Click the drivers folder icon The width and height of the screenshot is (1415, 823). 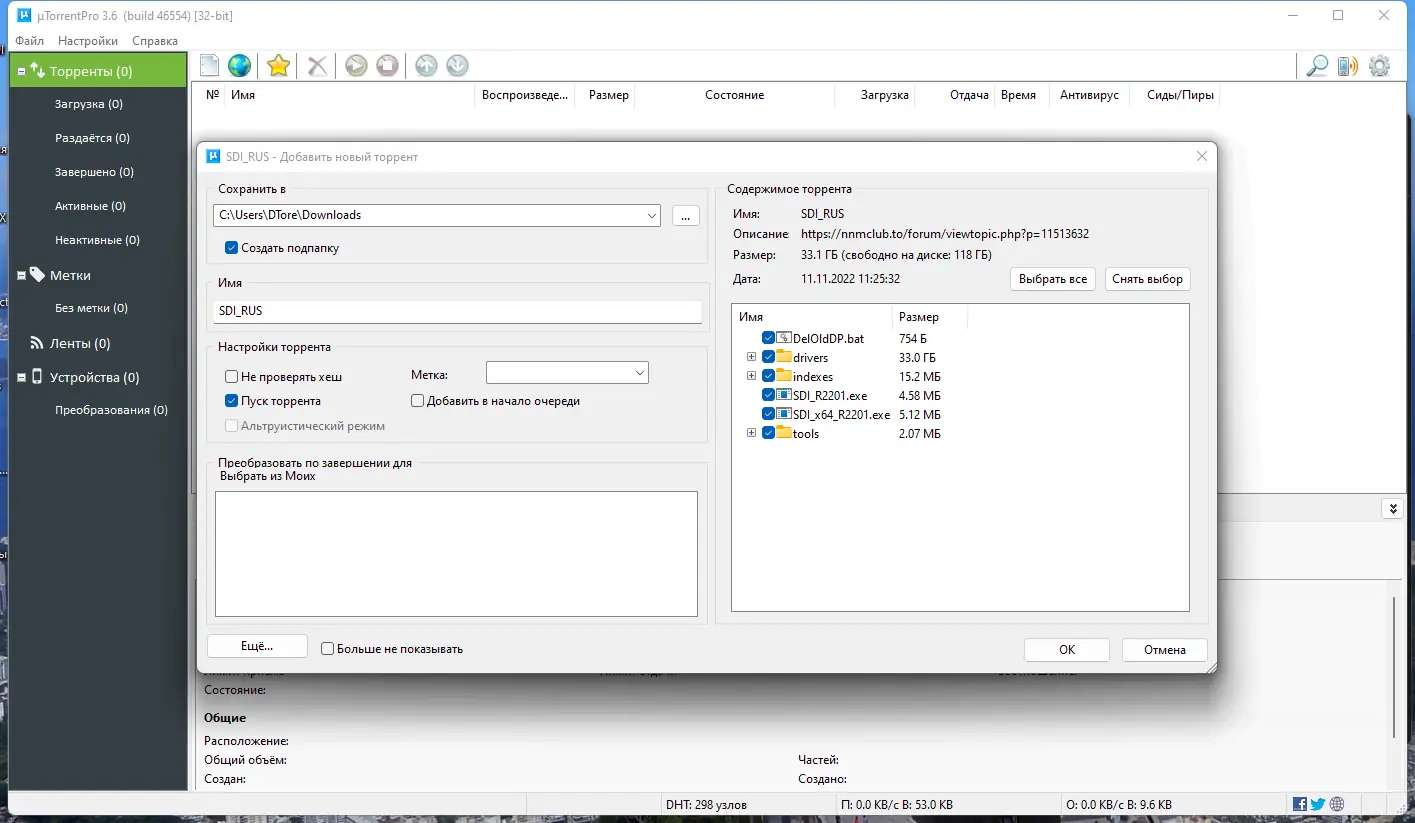(784, 357)
